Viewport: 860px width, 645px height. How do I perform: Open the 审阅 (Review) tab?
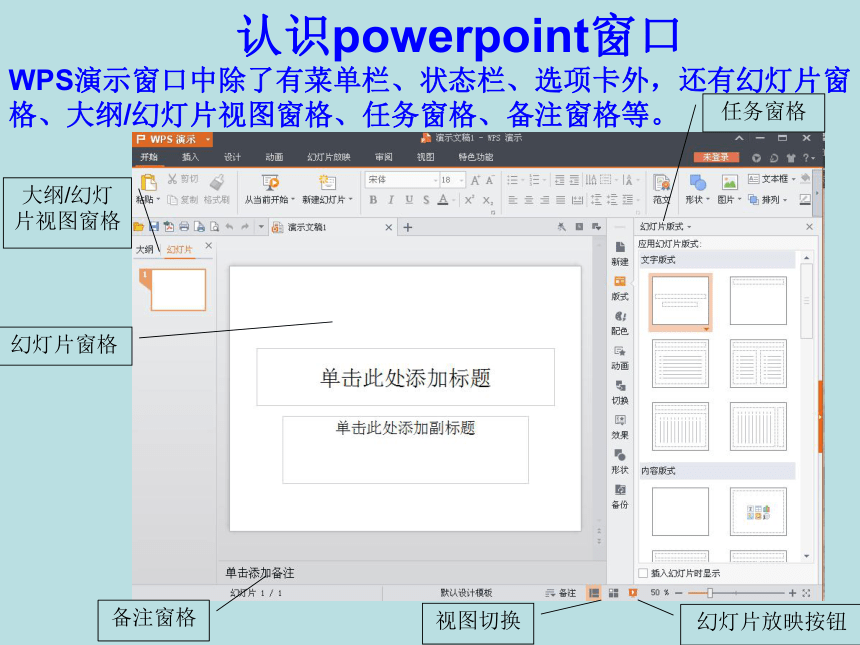point(384,157)
